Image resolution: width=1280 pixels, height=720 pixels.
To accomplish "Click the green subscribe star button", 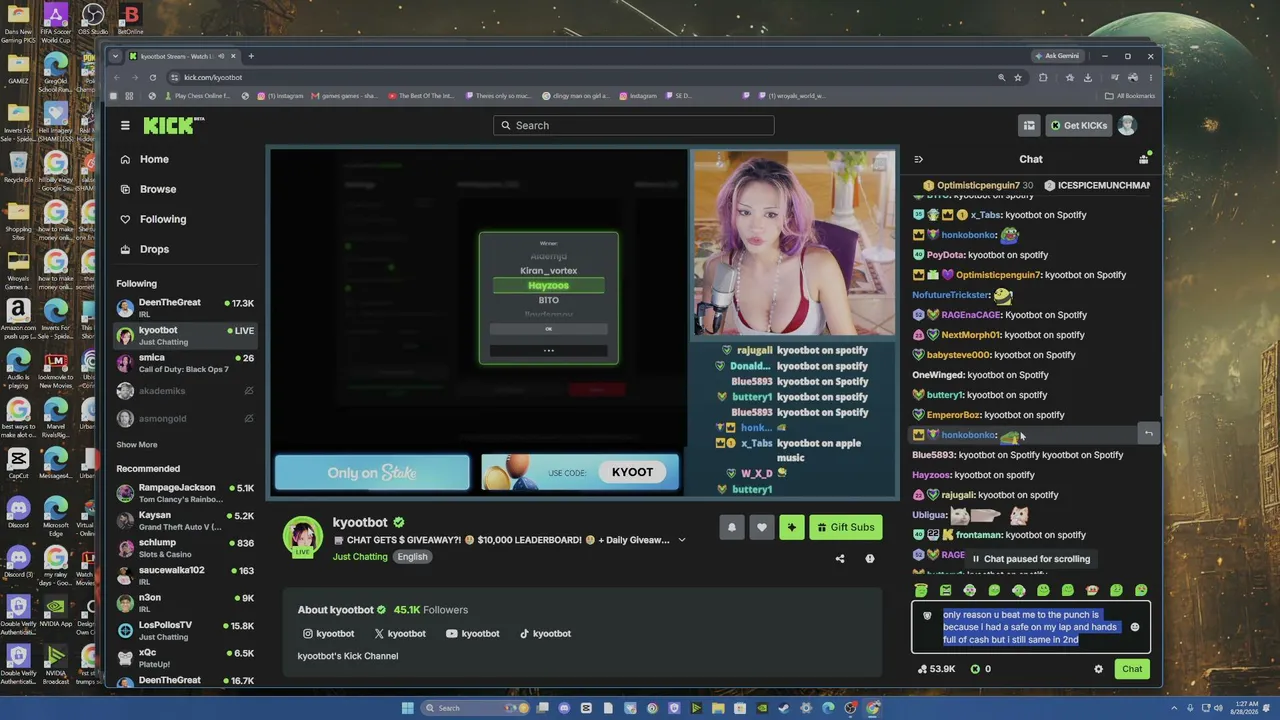I will click(792, 527).
